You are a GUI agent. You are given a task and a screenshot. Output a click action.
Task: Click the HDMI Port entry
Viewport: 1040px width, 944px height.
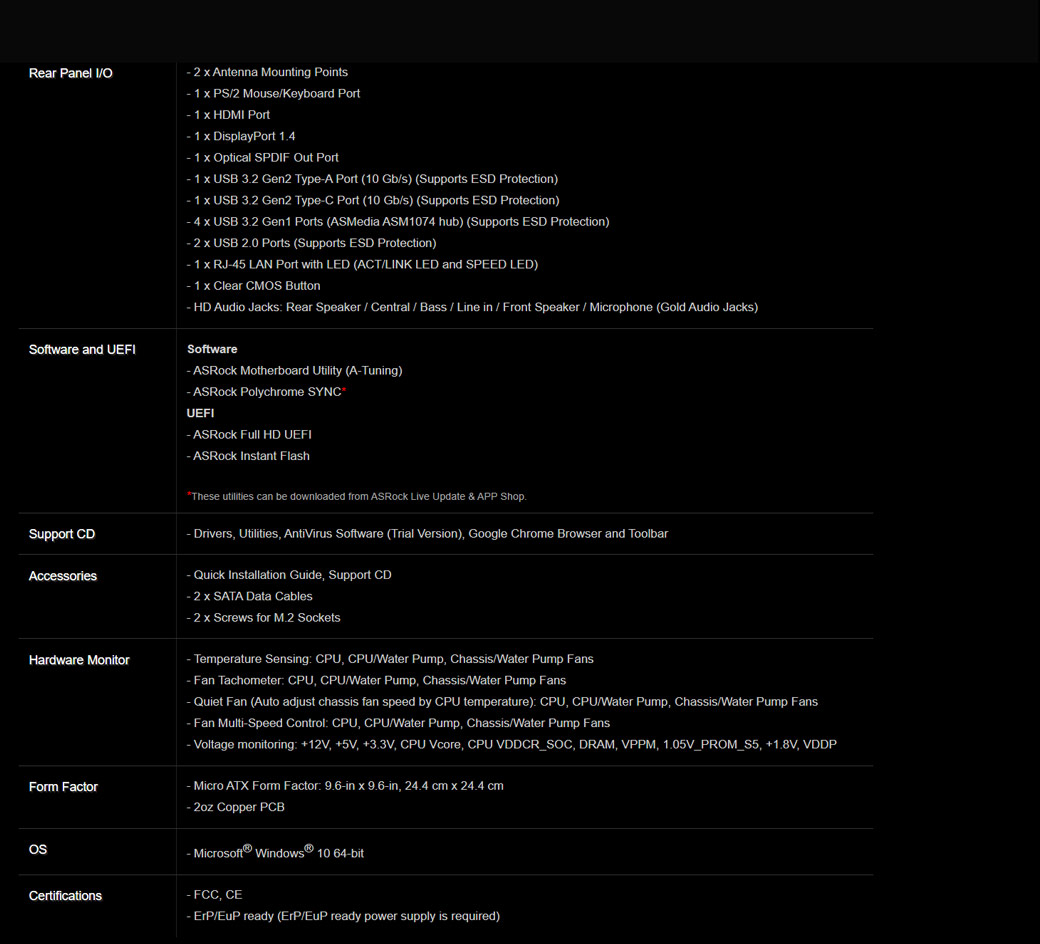click(x=229, y=115)
